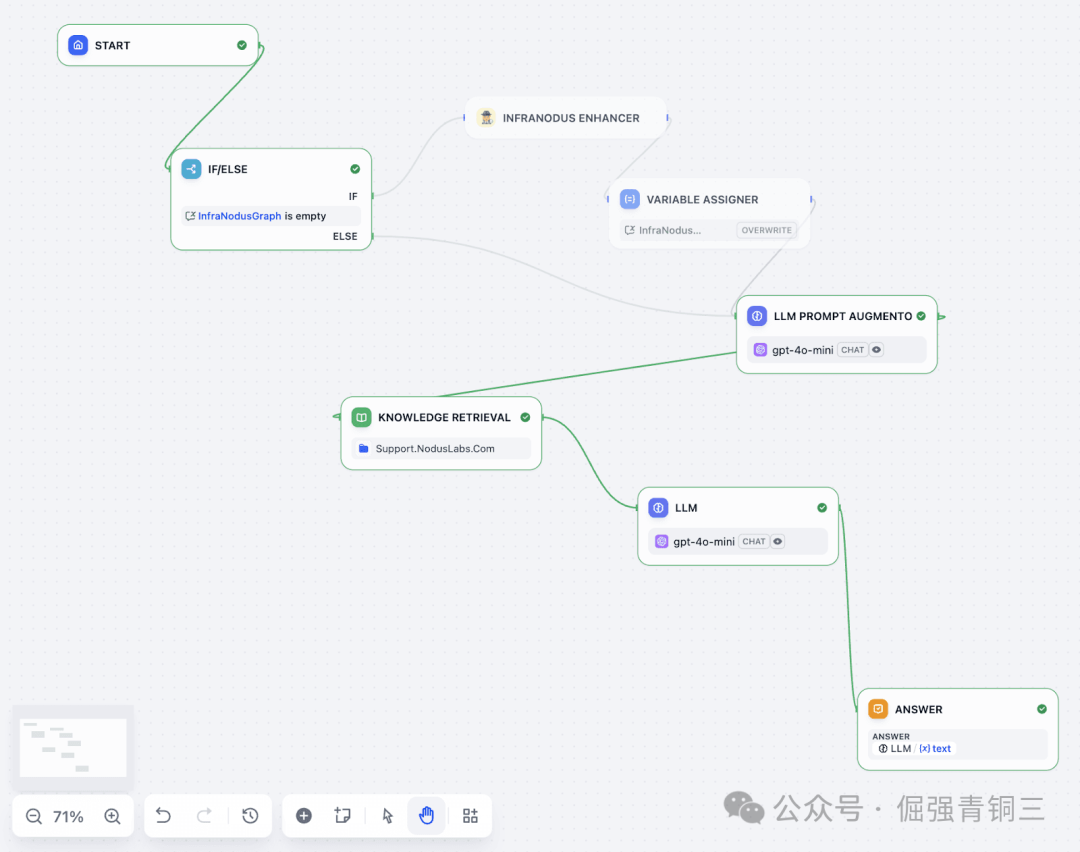Click the Variable Assigner node icon
Image resolution: width=1080 pixels, height=852 pixels.
click(x=630, y=199)
